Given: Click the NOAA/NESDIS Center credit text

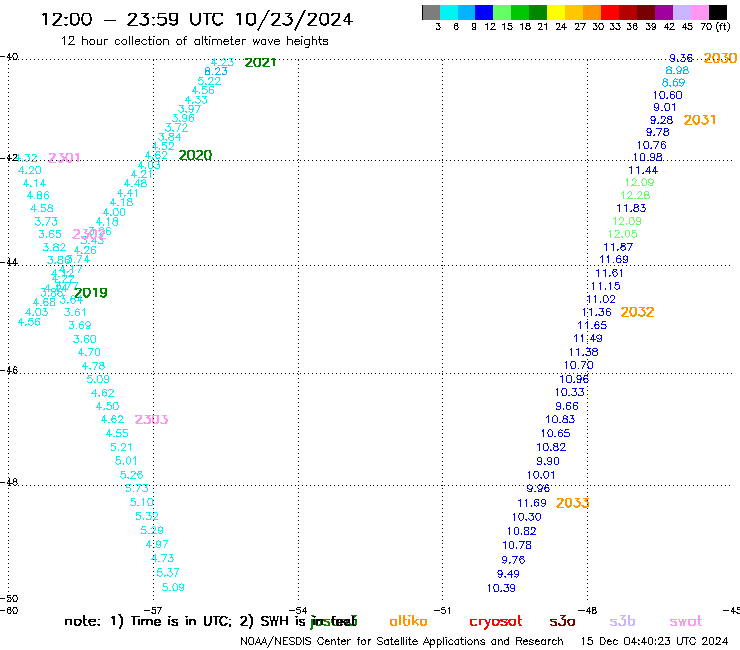Looking at the screenshot, I should [402, 641].
